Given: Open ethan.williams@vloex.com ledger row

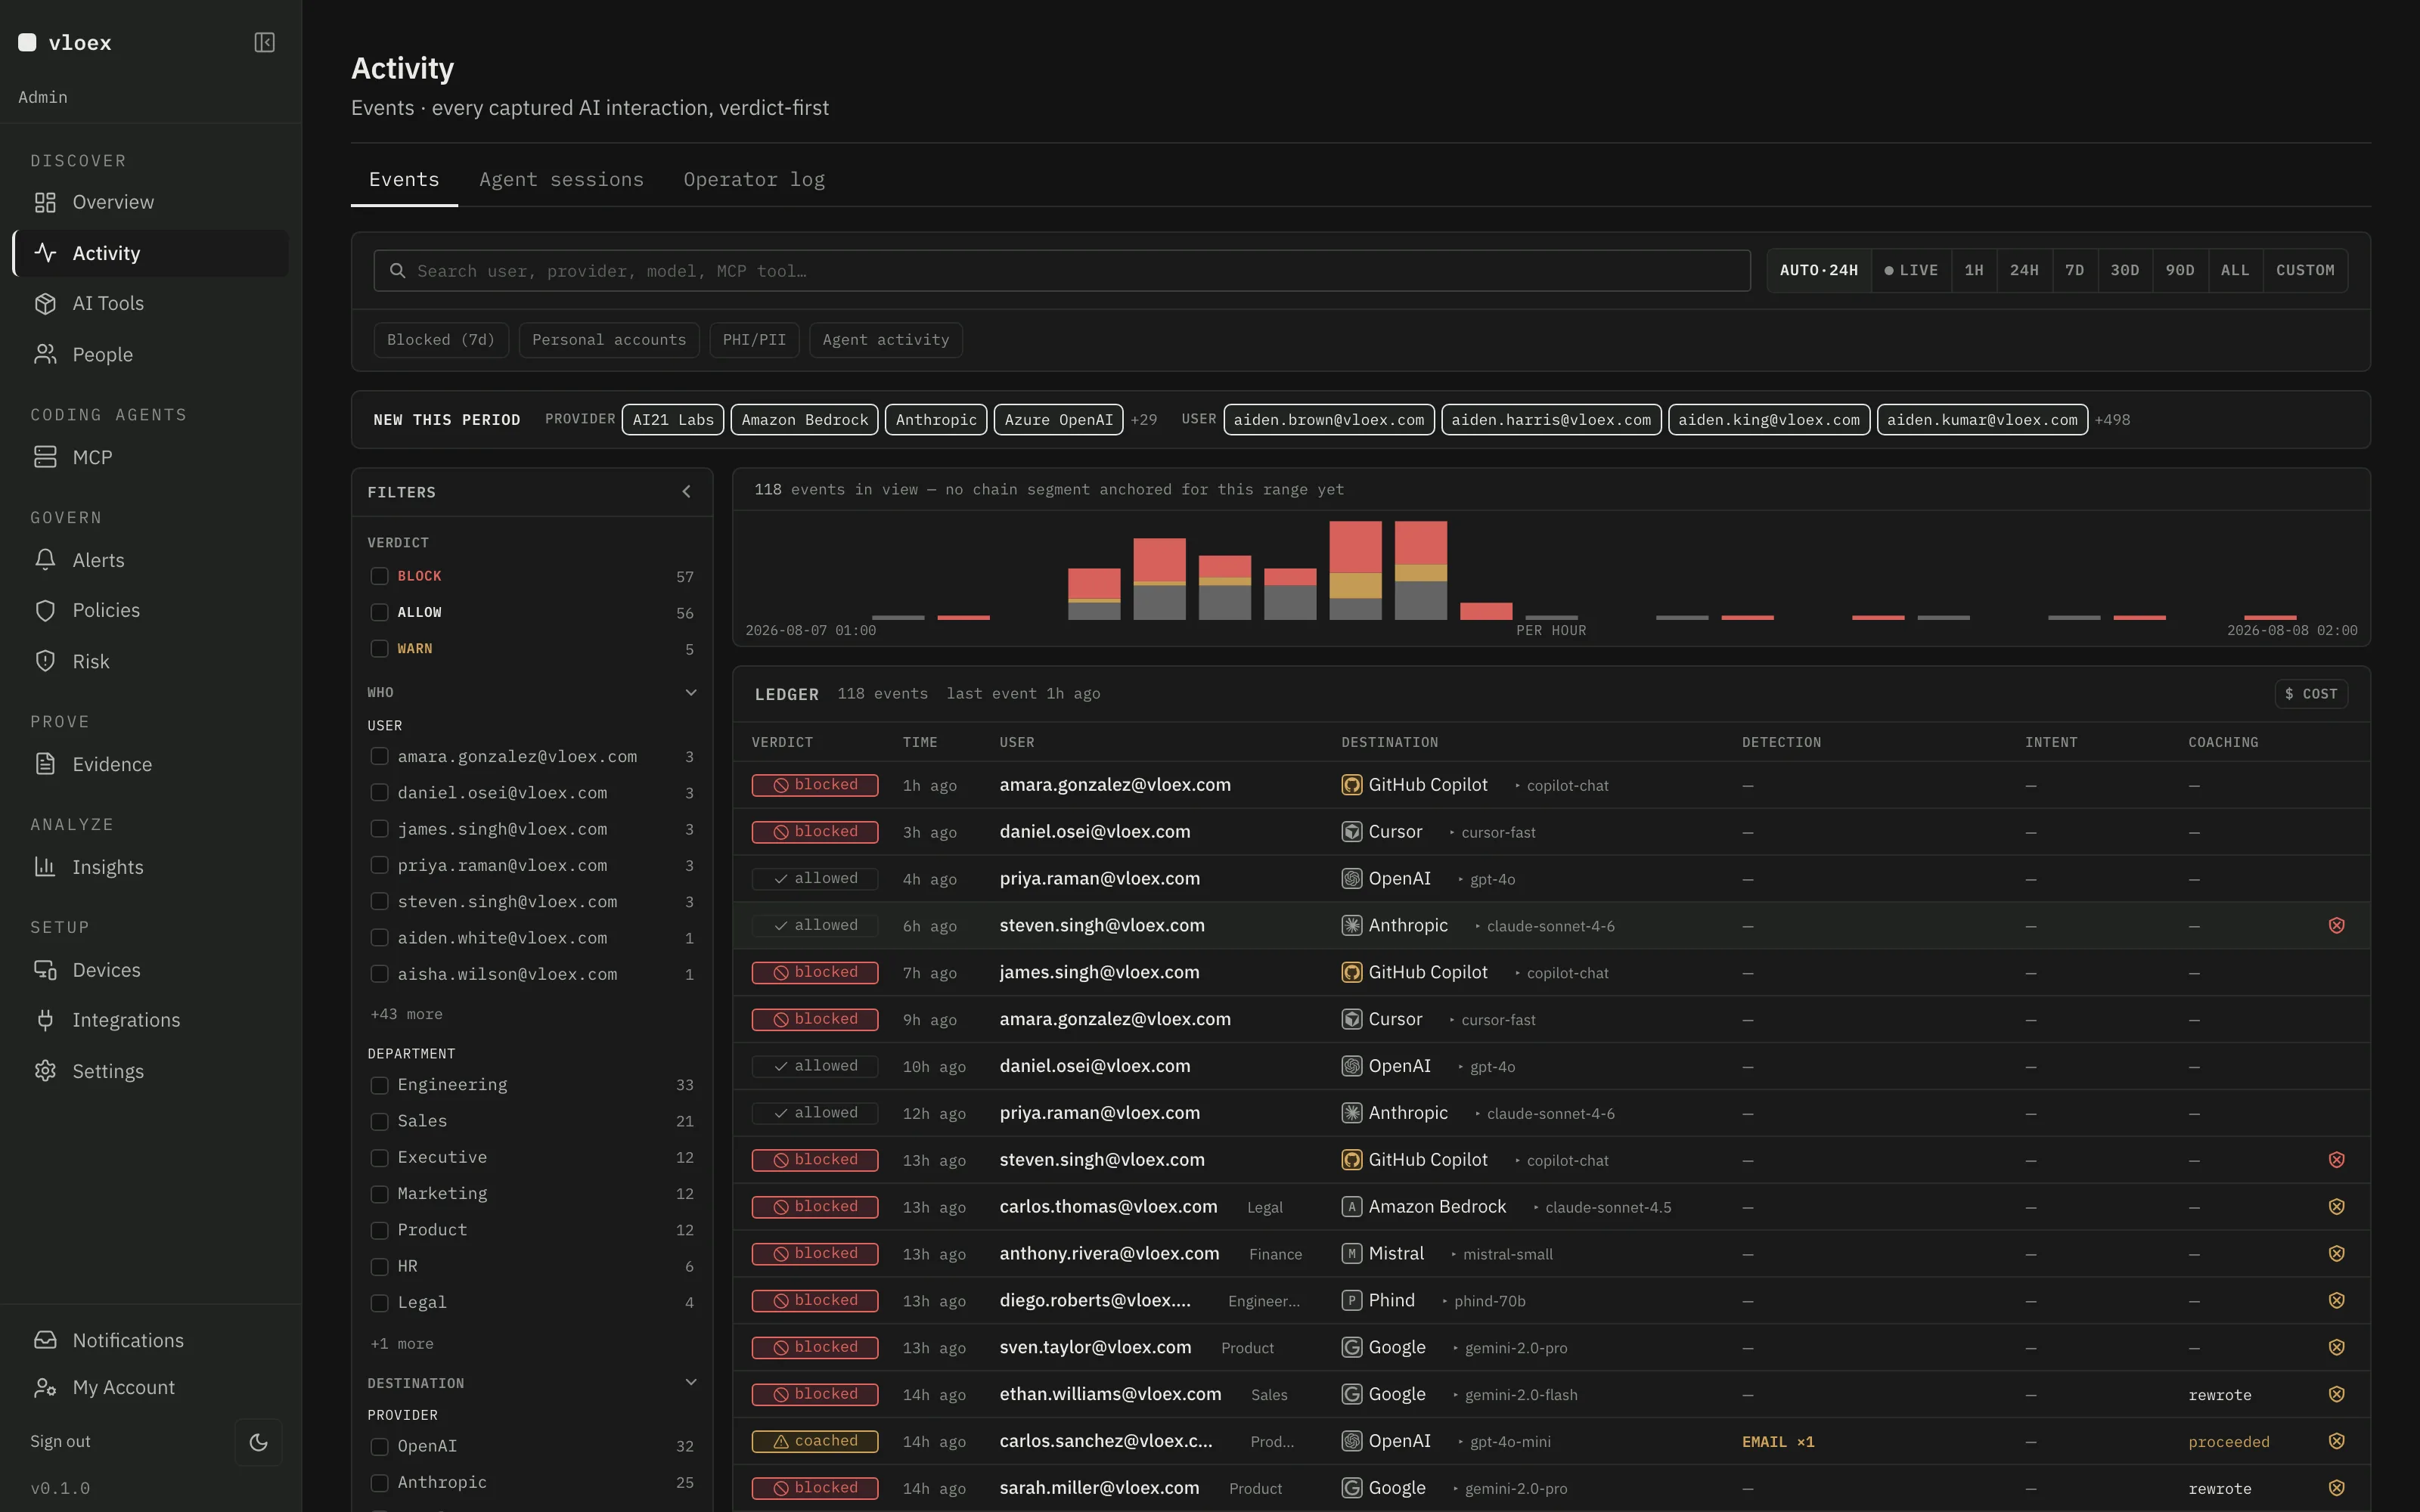Looking at the screenshot, I should point(1551,1395).
